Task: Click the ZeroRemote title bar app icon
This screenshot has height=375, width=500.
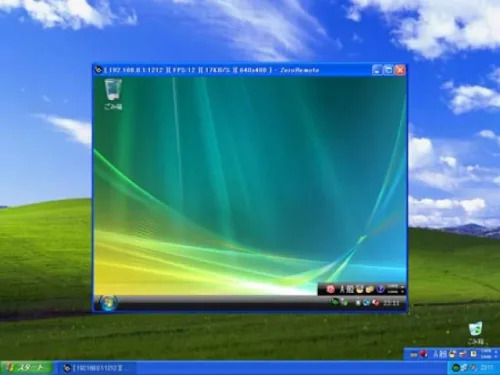Action: 98,70
